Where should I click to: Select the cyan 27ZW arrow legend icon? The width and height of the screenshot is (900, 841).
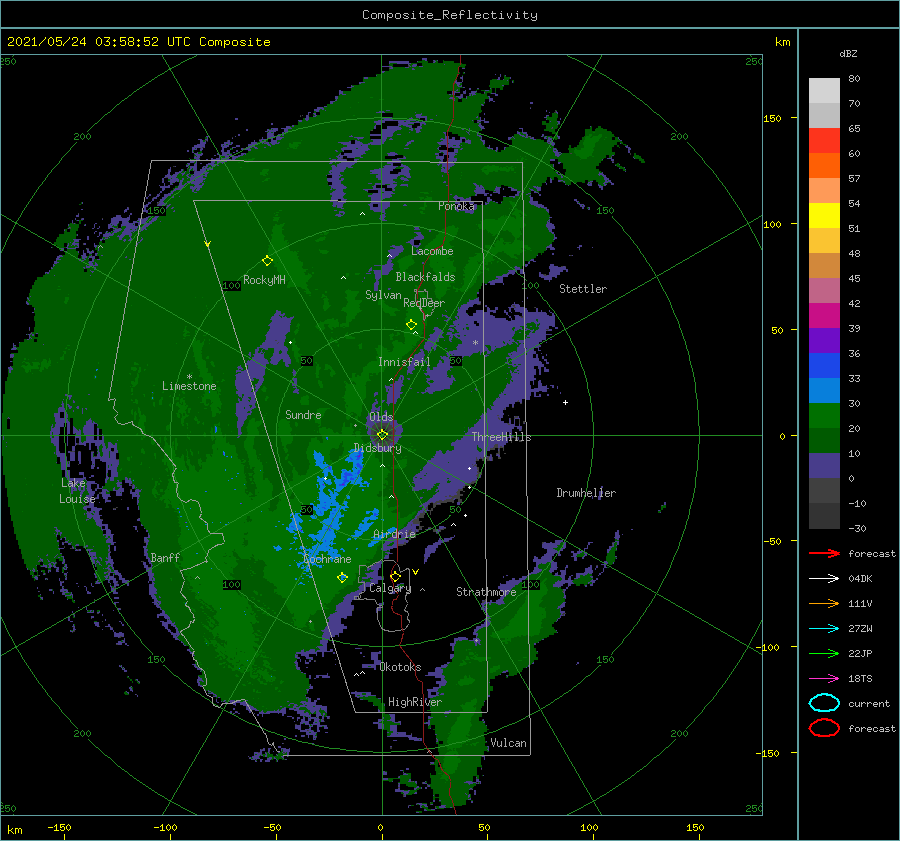pyautogui.click(x=824, y=629)
